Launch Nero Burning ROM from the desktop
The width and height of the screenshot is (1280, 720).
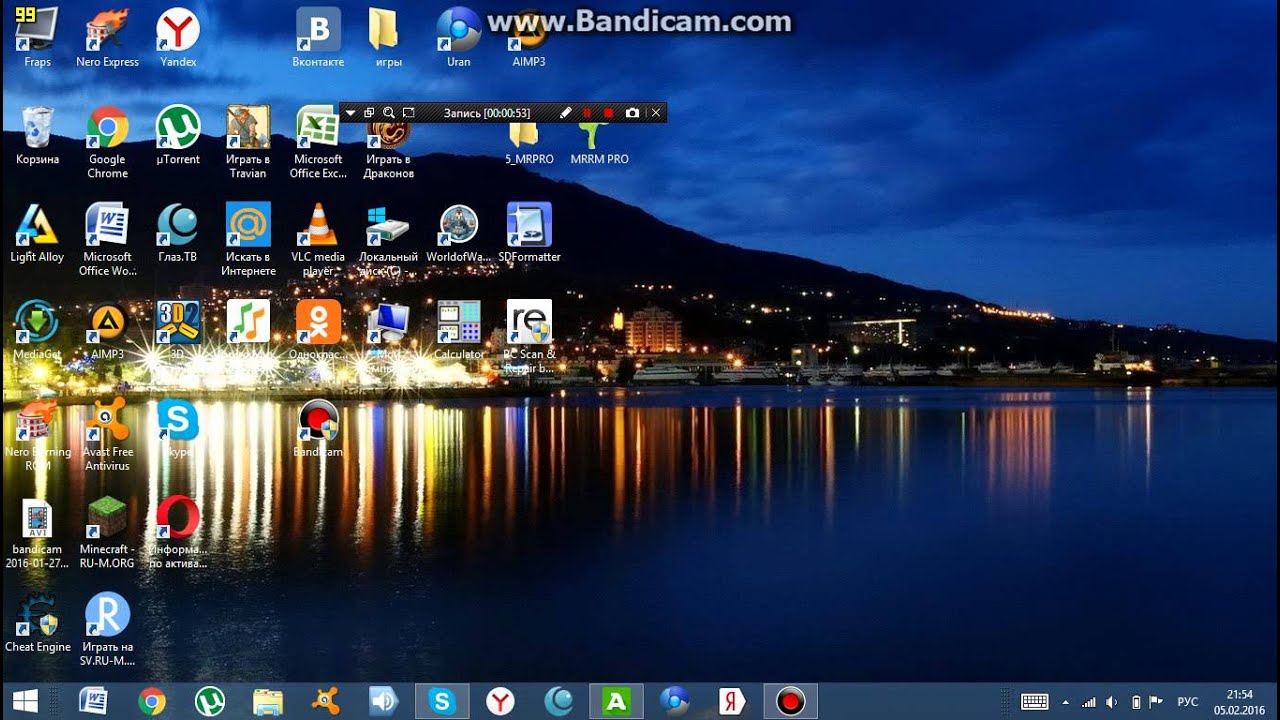(37, 436)
